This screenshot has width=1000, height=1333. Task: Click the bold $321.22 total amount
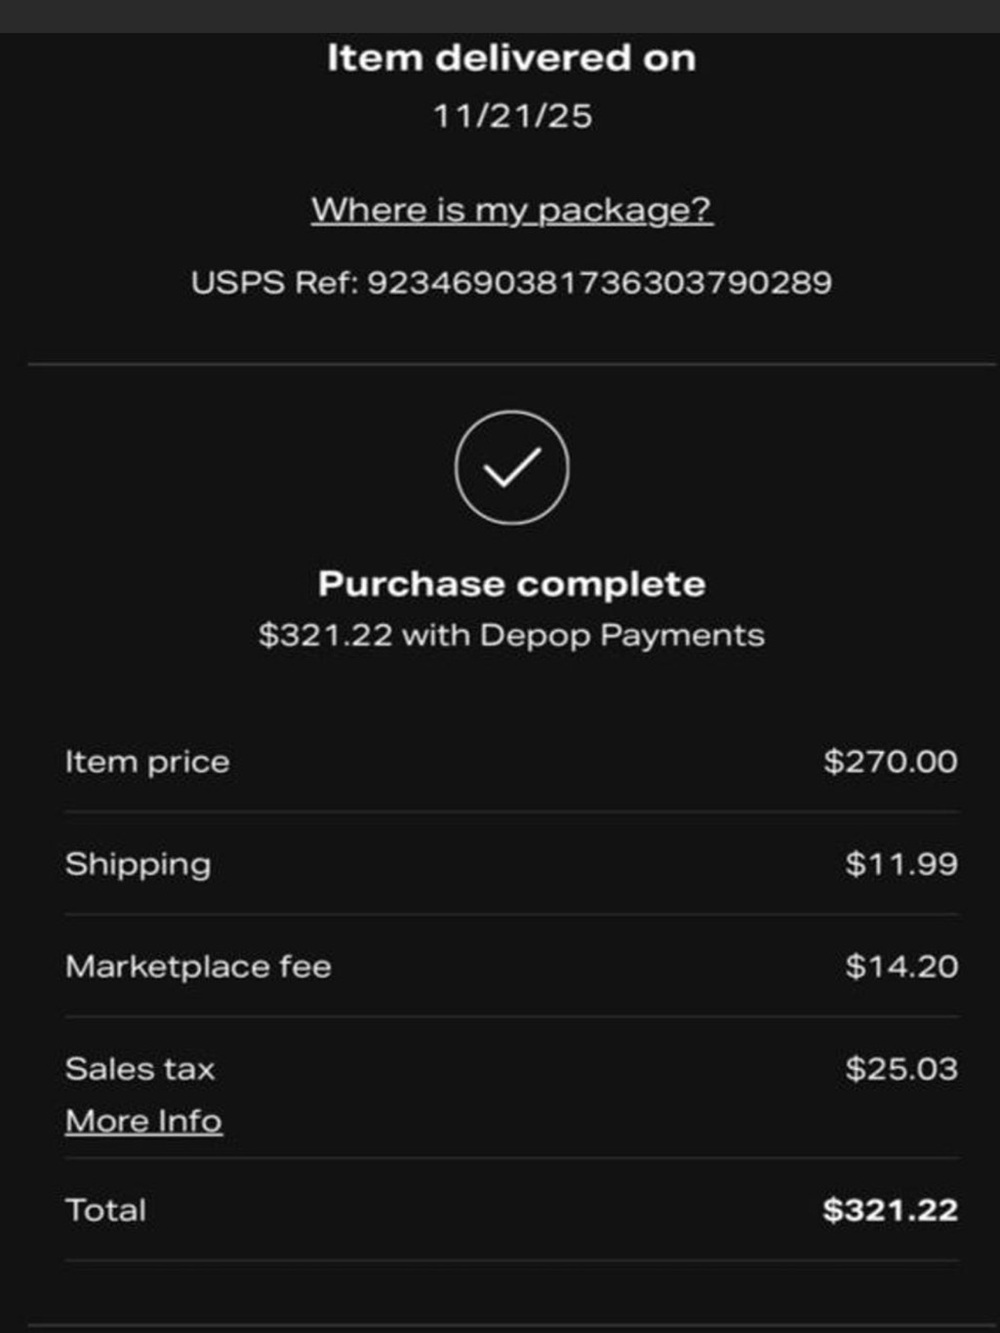pos(891,1210)
